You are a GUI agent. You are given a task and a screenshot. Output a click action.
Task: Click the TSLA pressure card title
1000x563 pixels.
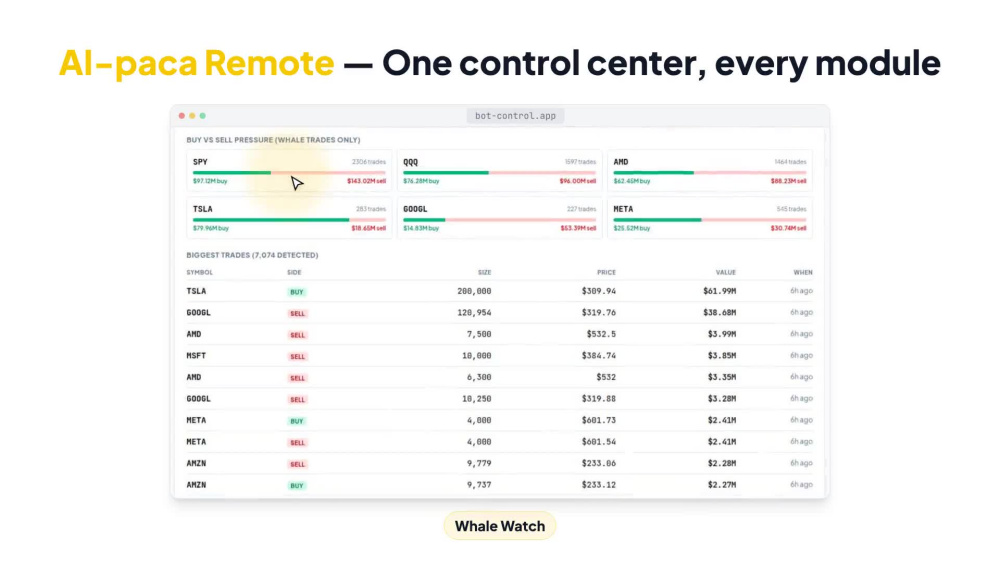(x=203, y=209)
